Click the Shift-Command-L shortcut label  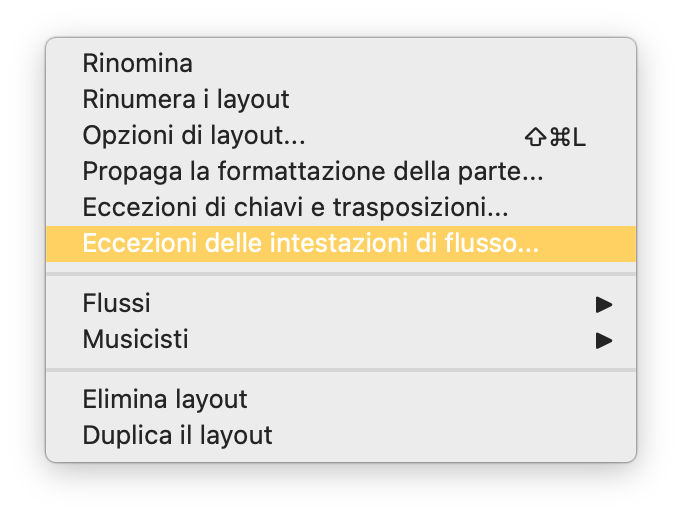[x=555, y=136]
